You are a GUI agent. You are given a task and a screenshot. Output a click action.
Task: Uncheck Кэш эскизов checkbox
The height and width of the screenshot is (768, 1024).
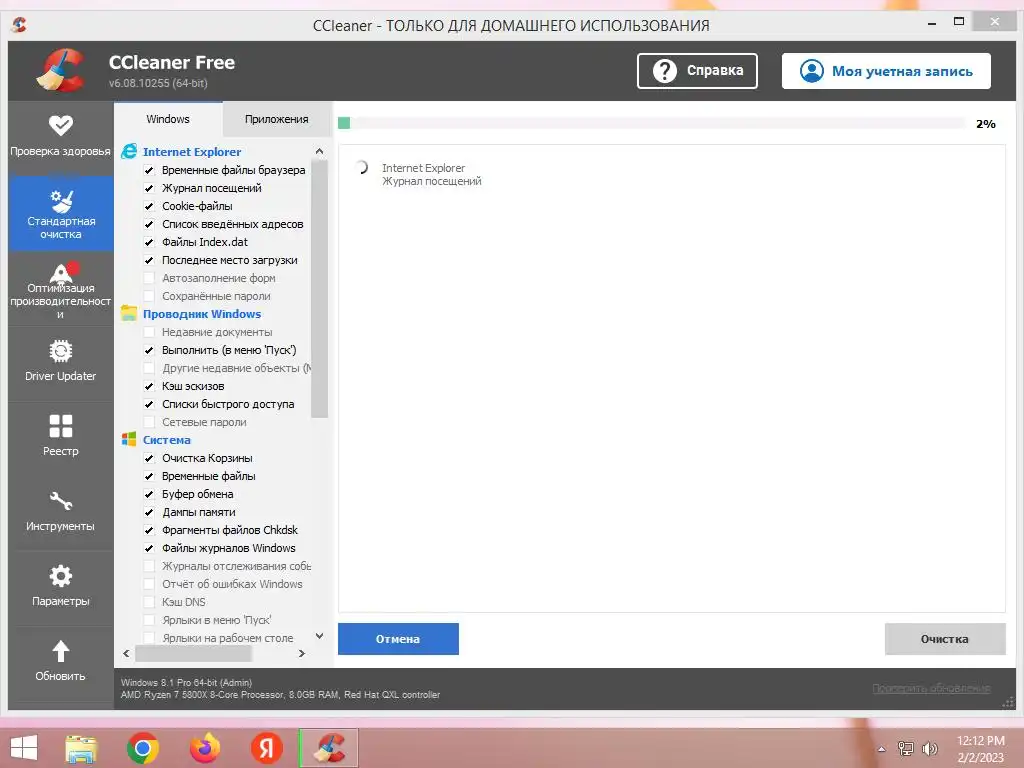tap(149, 386)
